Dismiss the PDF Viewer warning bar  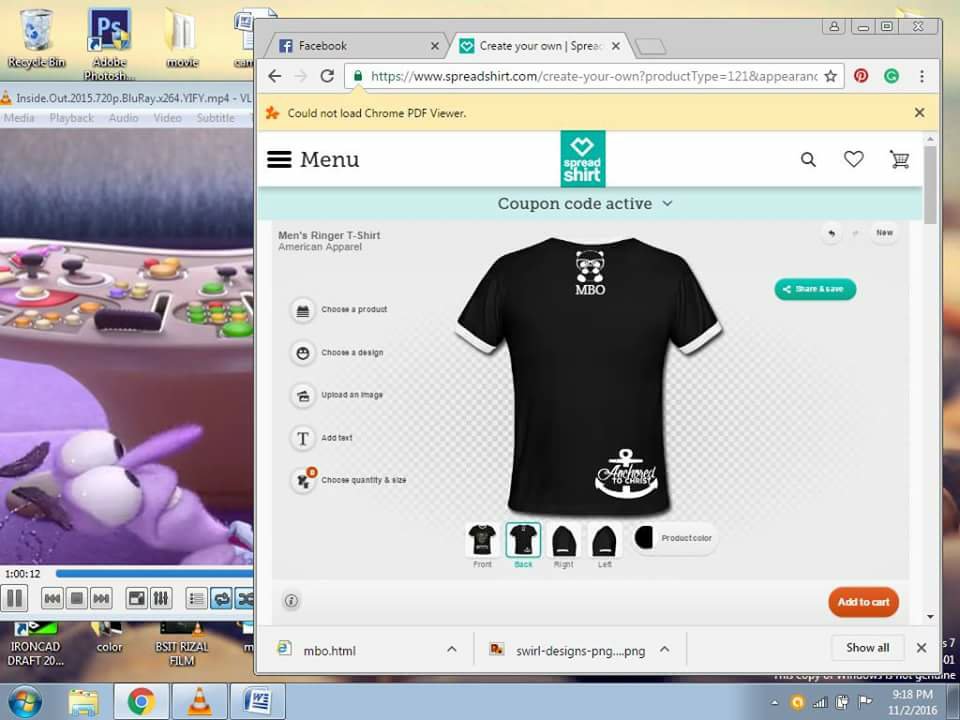pyautogui.click(x=919, y=113)
